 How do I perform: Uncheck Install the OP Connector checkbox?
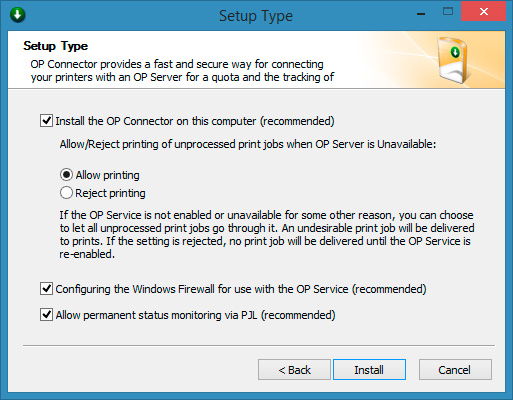click(x=46, y=121)
